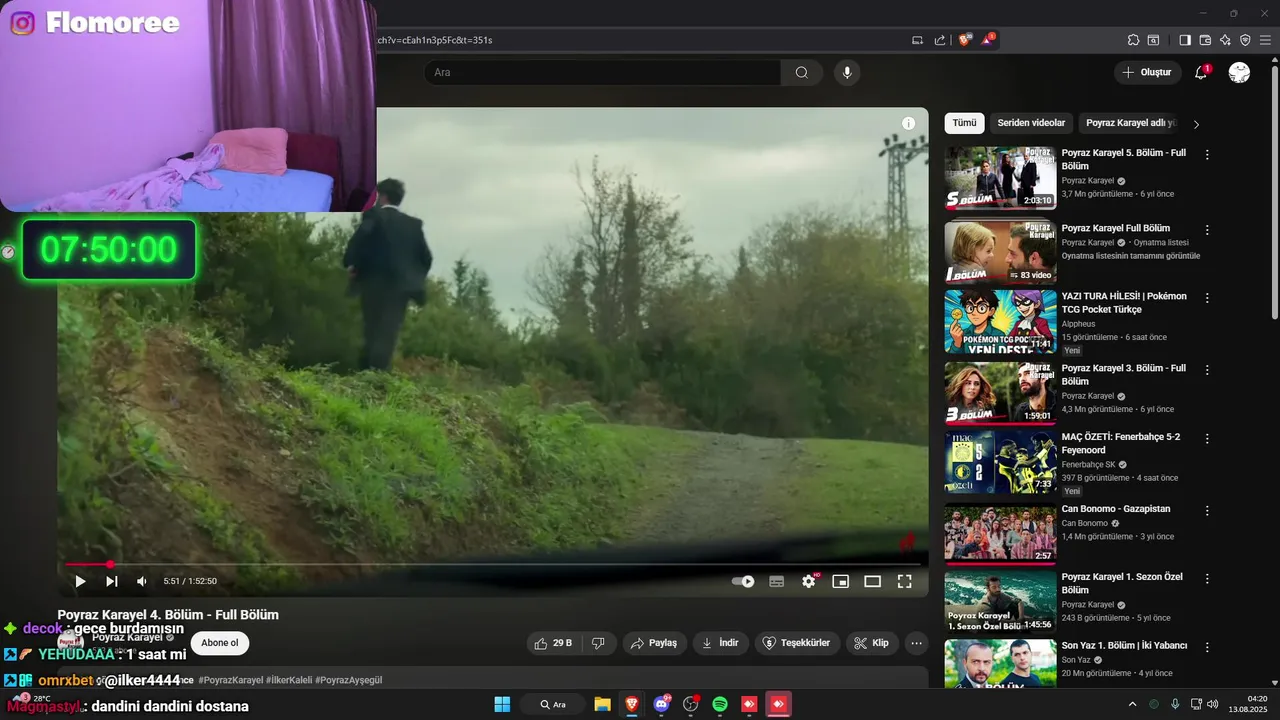The height and width of the screenshot is (720, 1280).
Task: Switch to miniplayer mode
Action: click(841, 581)
